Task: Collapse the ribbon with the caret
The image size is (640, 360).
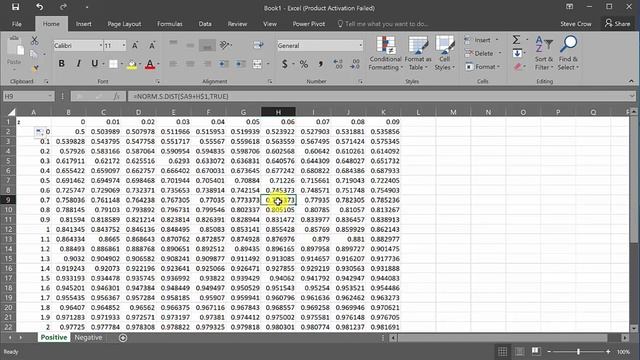Action: (x=631, y=81)
